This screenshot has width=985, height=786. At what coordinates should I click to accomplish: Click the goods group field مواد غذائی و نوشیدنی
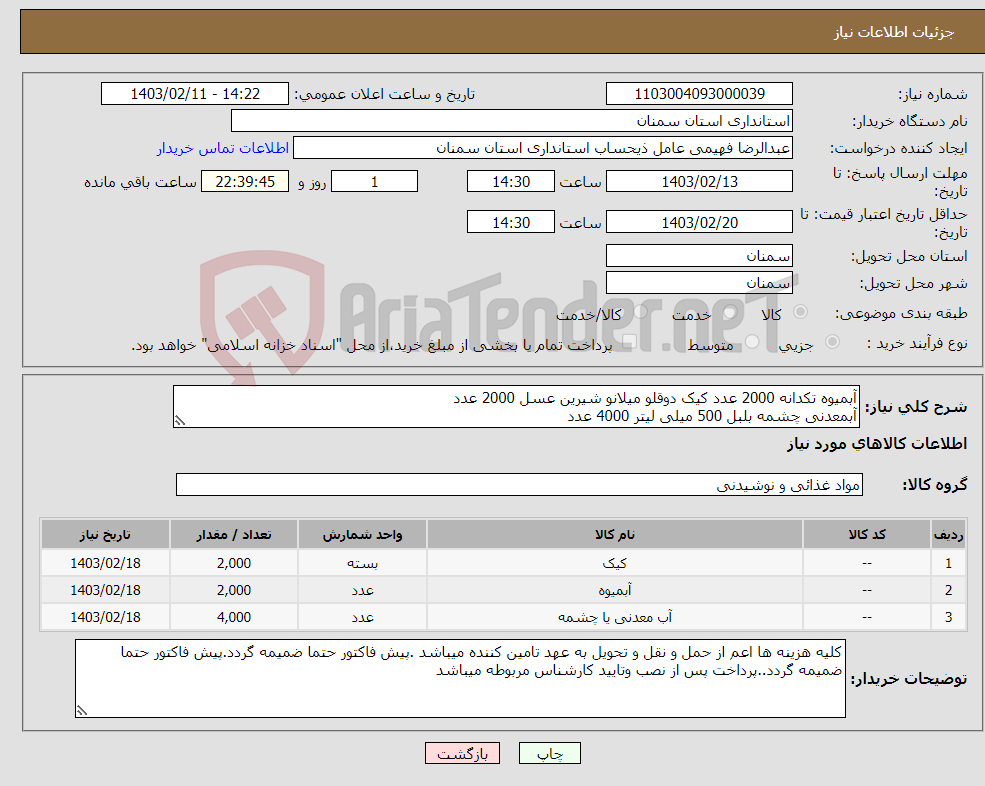pyautogui.click(x=520, y=485)
